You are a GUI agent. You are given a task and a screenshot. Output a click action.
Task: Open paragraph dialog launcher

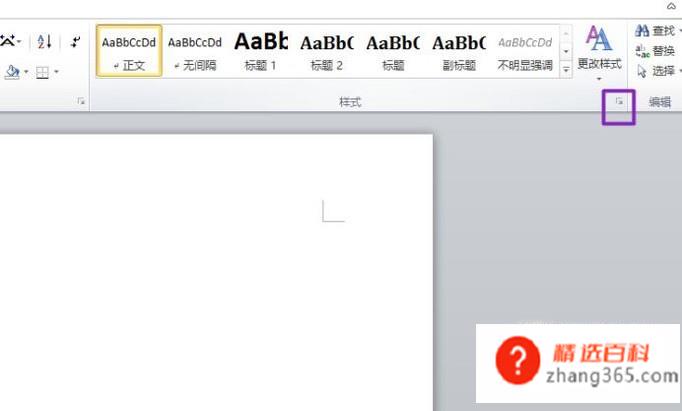[81, 101]
